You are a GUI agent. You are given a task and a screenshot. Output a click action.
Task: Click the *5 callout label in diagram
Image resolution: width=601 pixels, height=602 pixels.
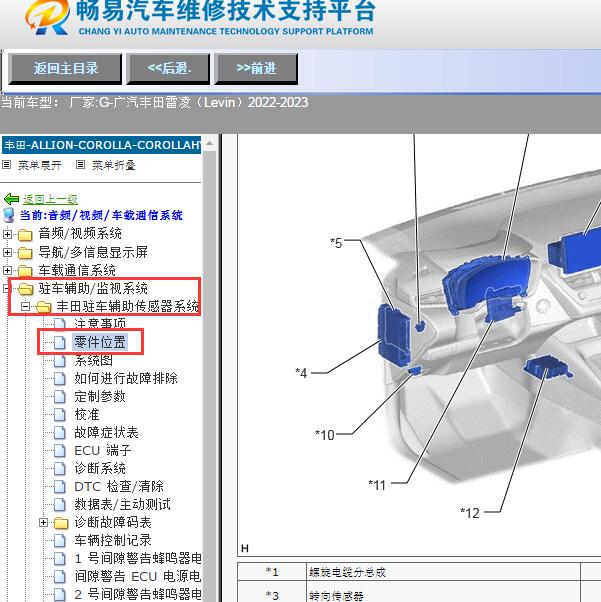tap(336, 243)
